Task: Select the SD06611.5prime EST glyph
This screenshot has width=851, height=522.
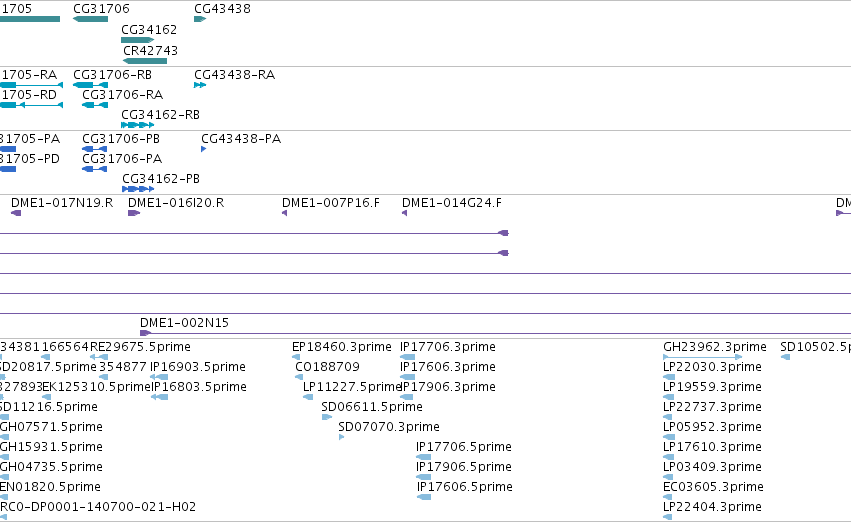Action: coord(327,417)
